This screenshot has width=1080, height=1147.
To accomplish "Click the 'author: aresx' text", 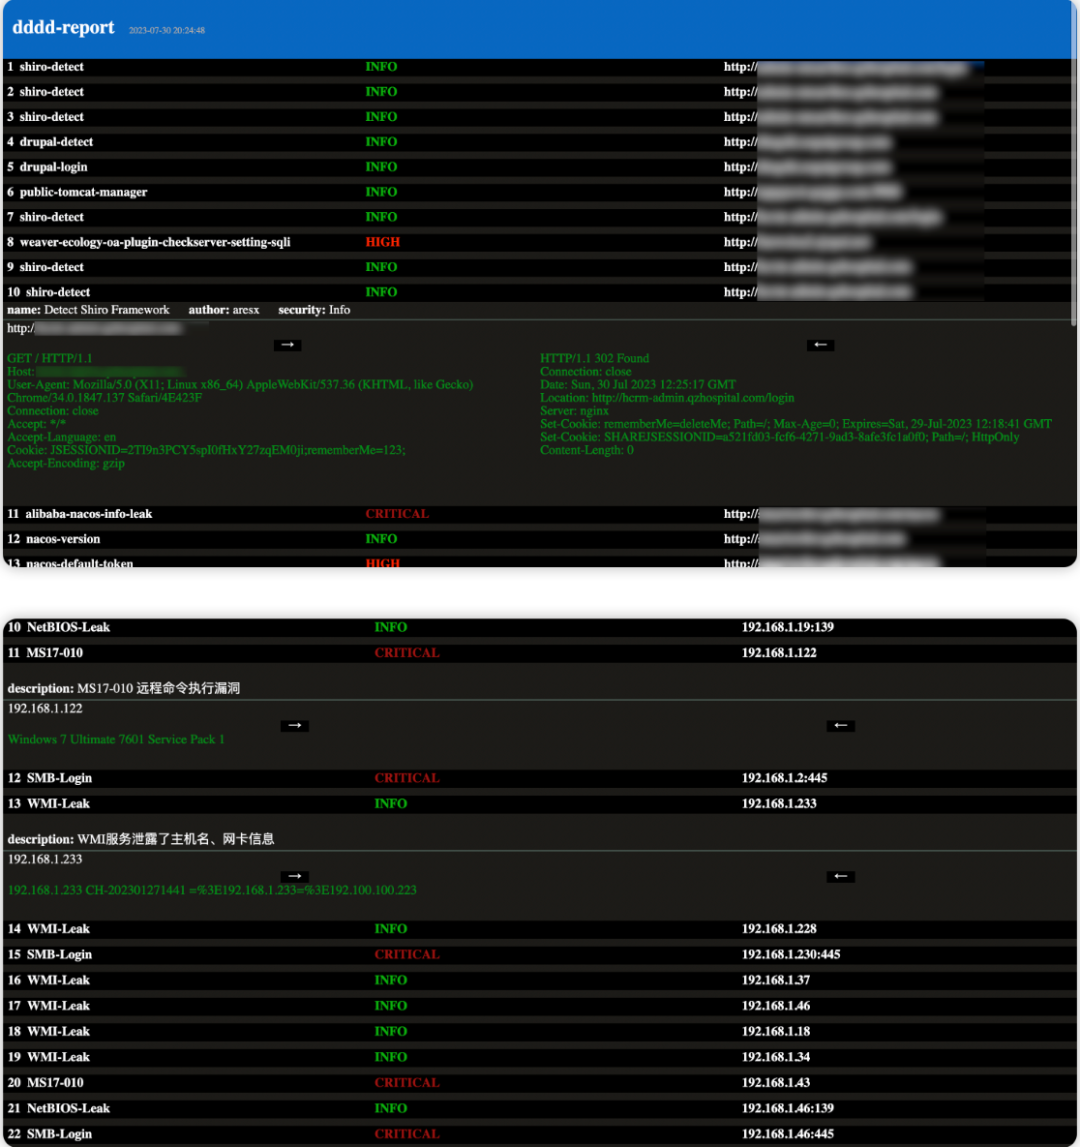I will [x=224, y=310].
